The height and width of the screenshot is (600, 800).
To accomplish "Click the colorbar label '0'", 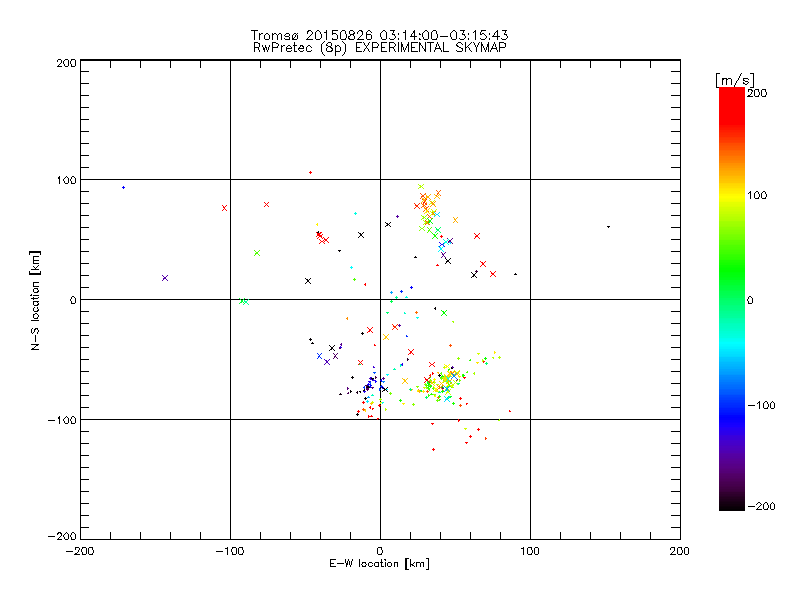I will point(750,300).
